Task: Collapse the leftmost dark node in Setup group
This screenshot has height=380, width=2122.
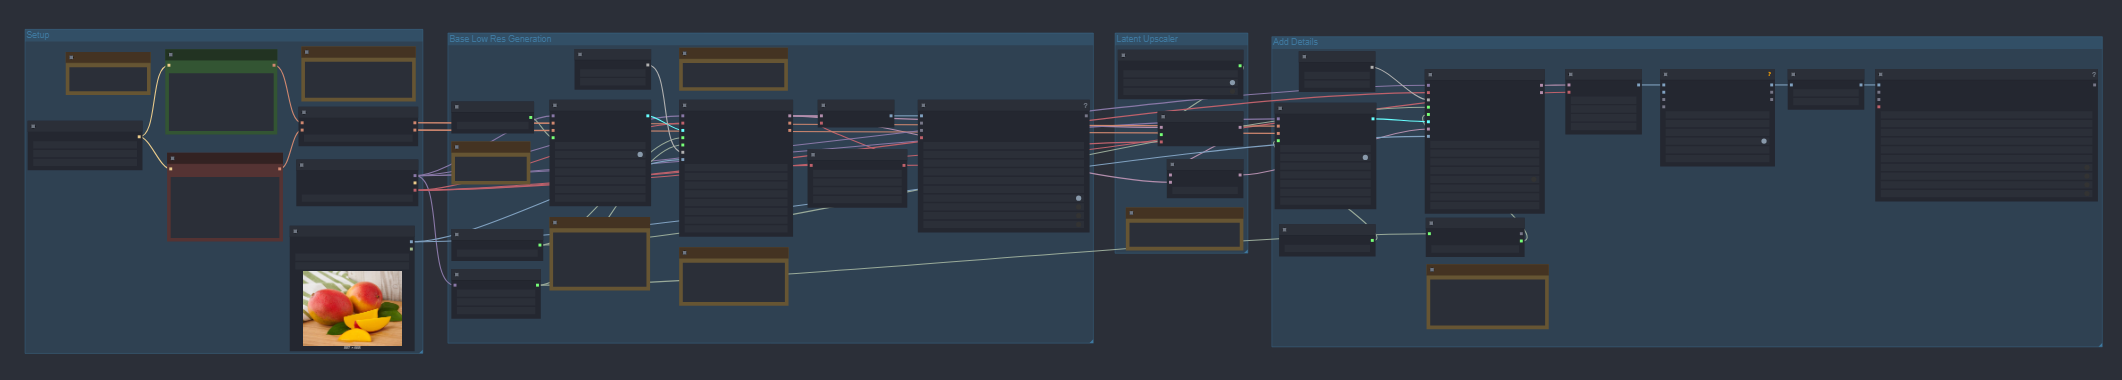Action: click(34, 126)
